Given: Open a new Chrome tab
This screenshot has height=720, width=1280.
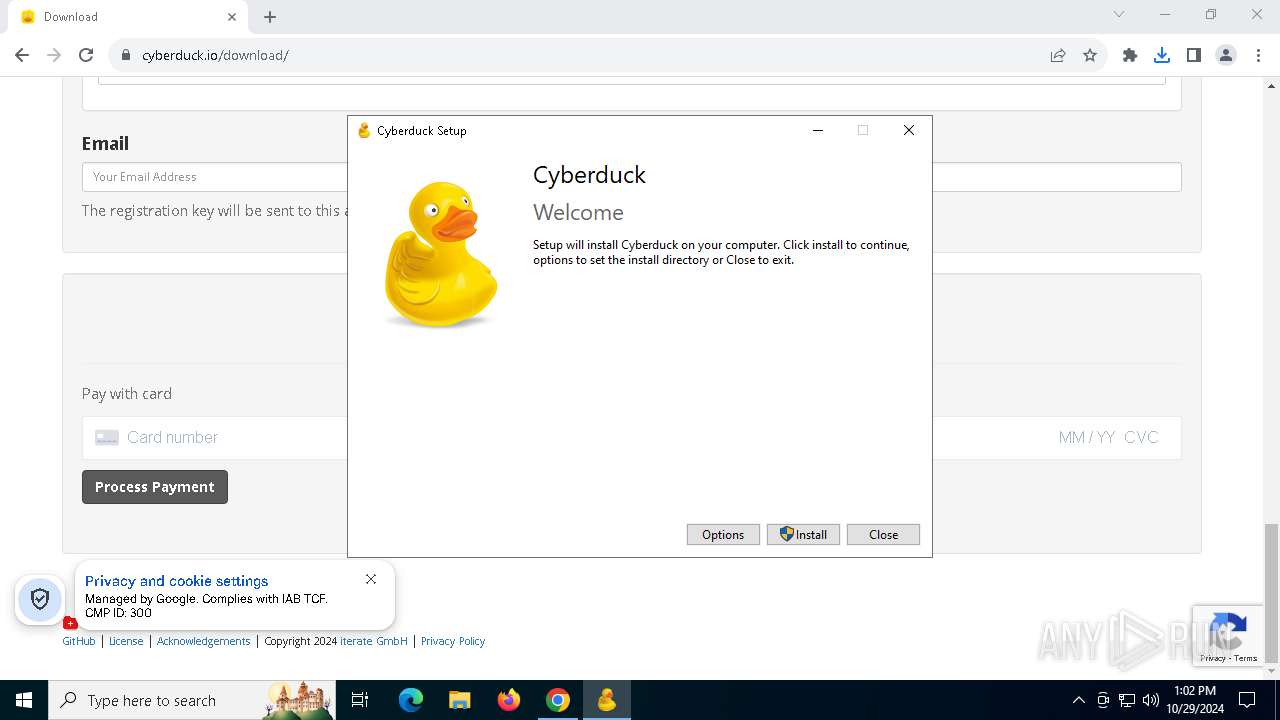Looking at the screenshot, I should (x=270, y=17).
